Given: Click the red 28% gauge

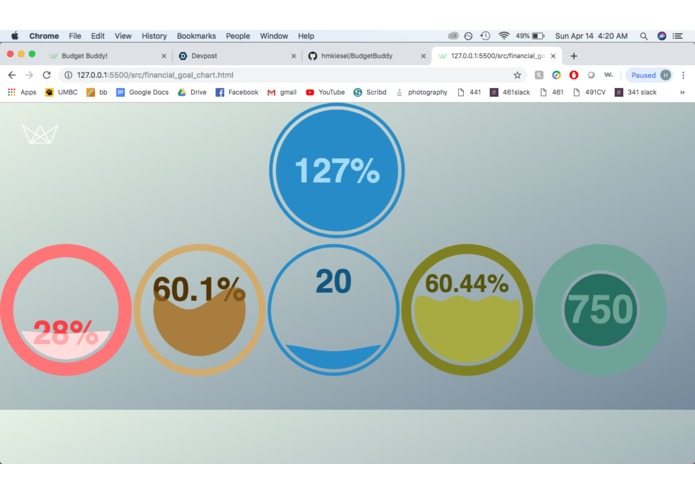Looking at the screenshot, I should pos(66,310).
